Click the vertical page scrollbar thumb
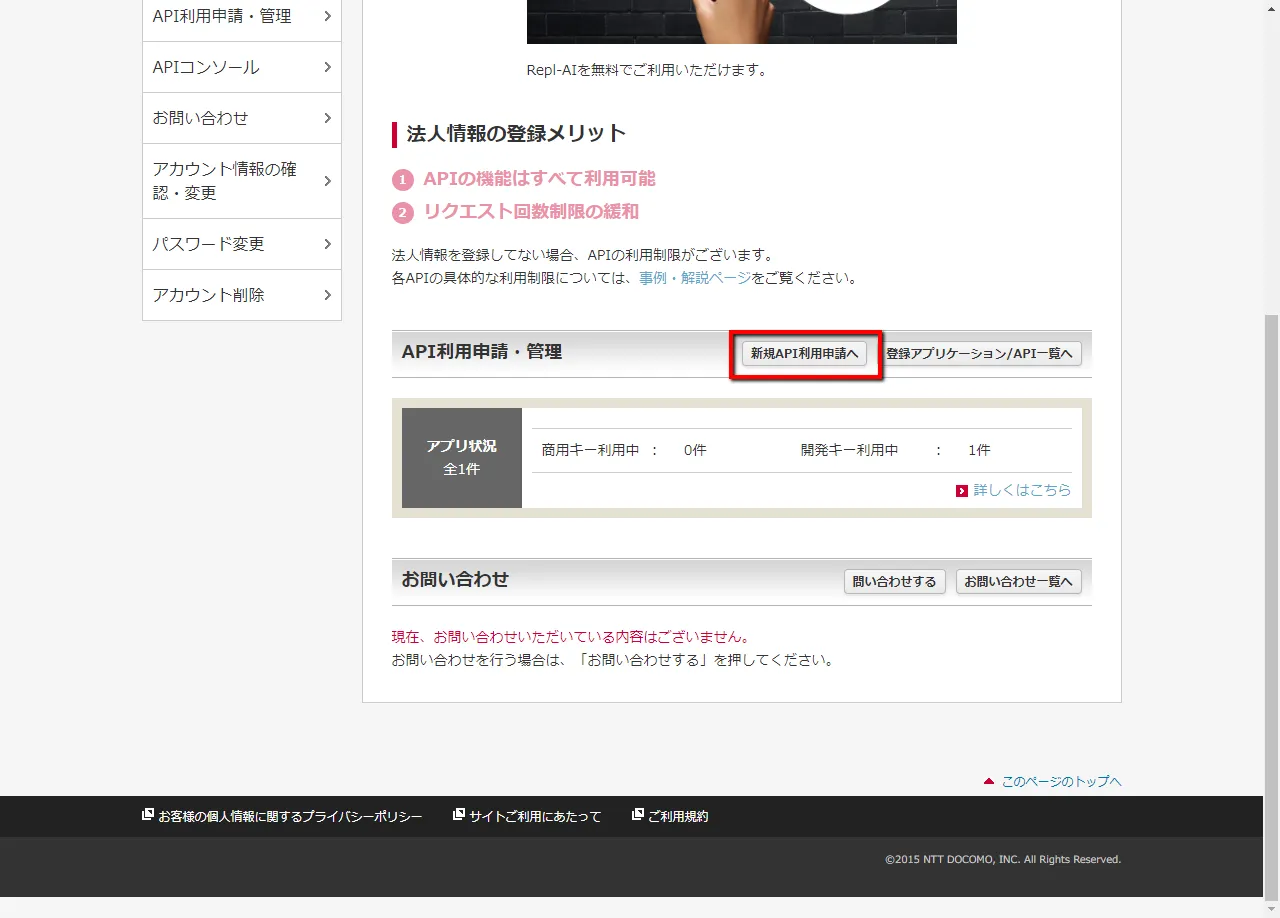This screenshot has width=1280, height=918. pyautogui.click(x=1271, y=600)
